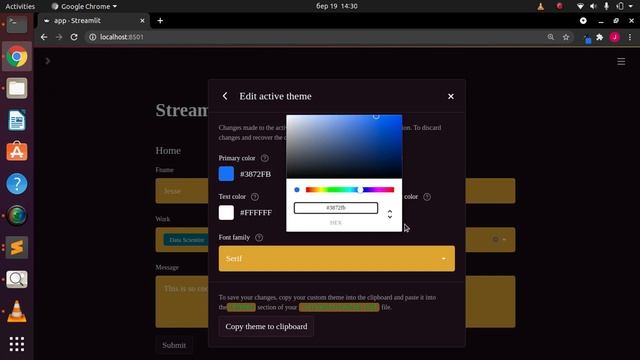Click the #3872FB hex text
This screenshot has width=640, height=360.
(x=256, y=174)
